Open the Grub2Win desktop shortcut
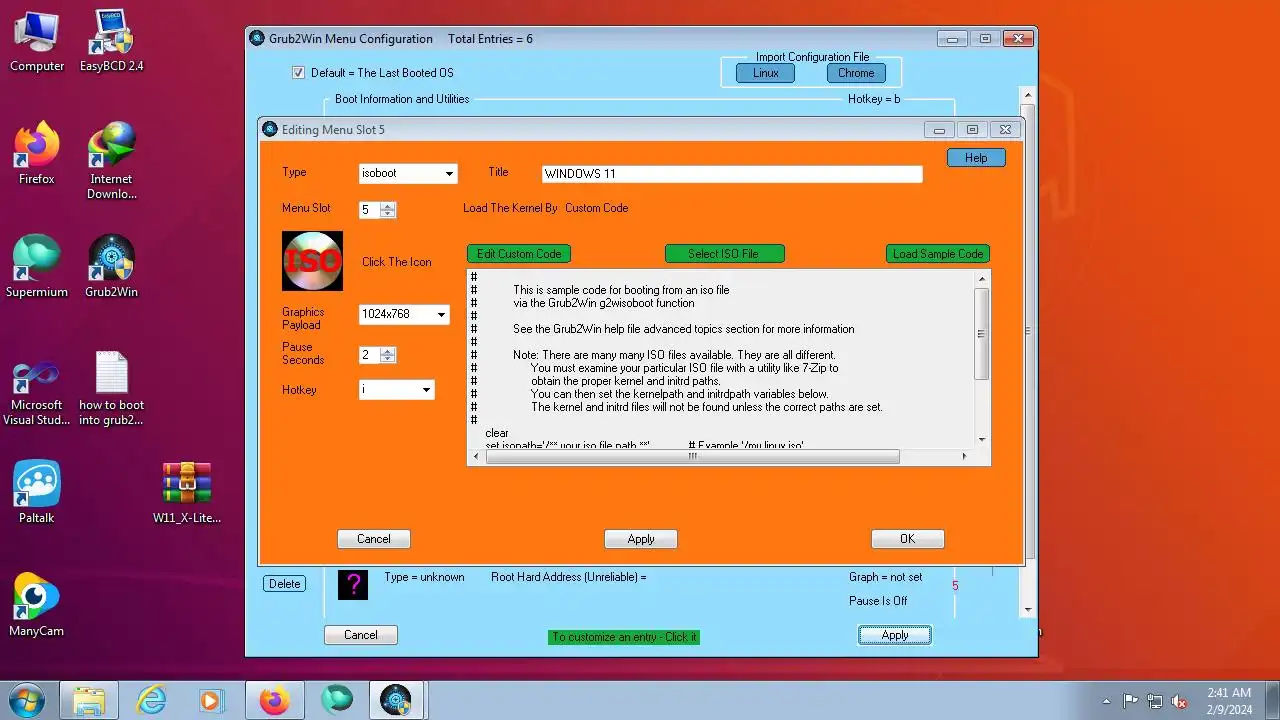 111,266
